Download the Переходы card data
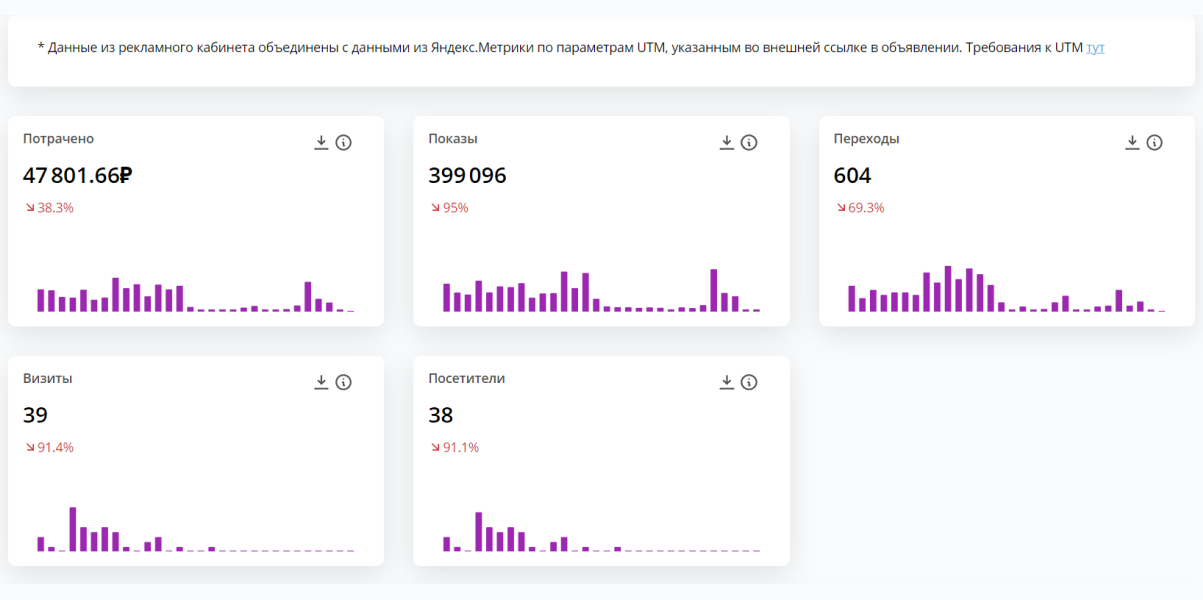This screenshot has height=600, width=1203. click(x=1132, y=143)
